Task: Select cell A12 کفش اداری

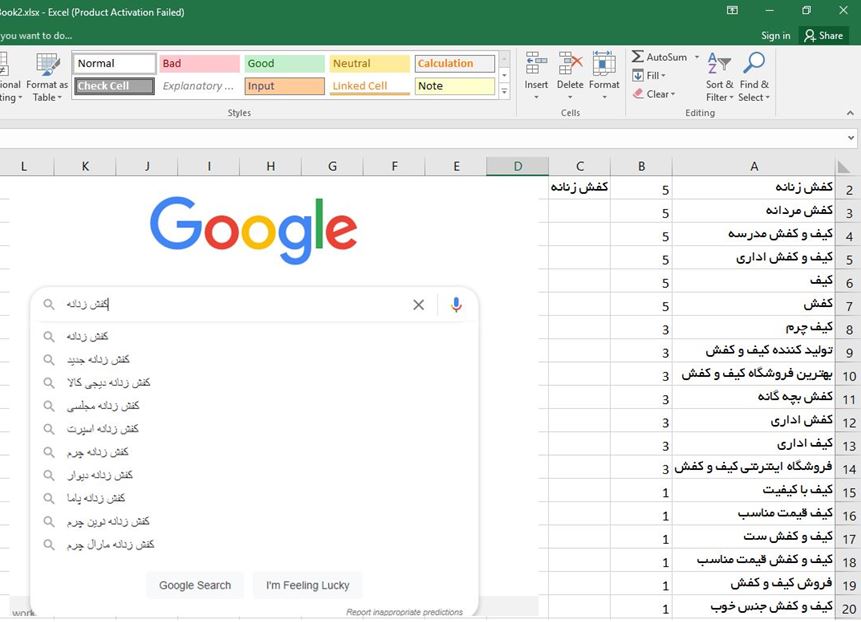Action: (754, 421)
